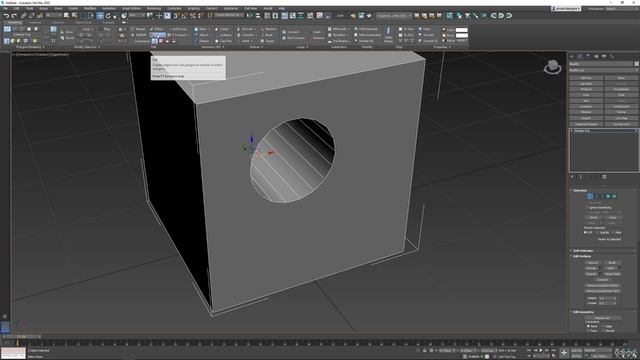Open the Modifiers menu
The height and width of the screenshot is (360, 640).
coord(90,8)
